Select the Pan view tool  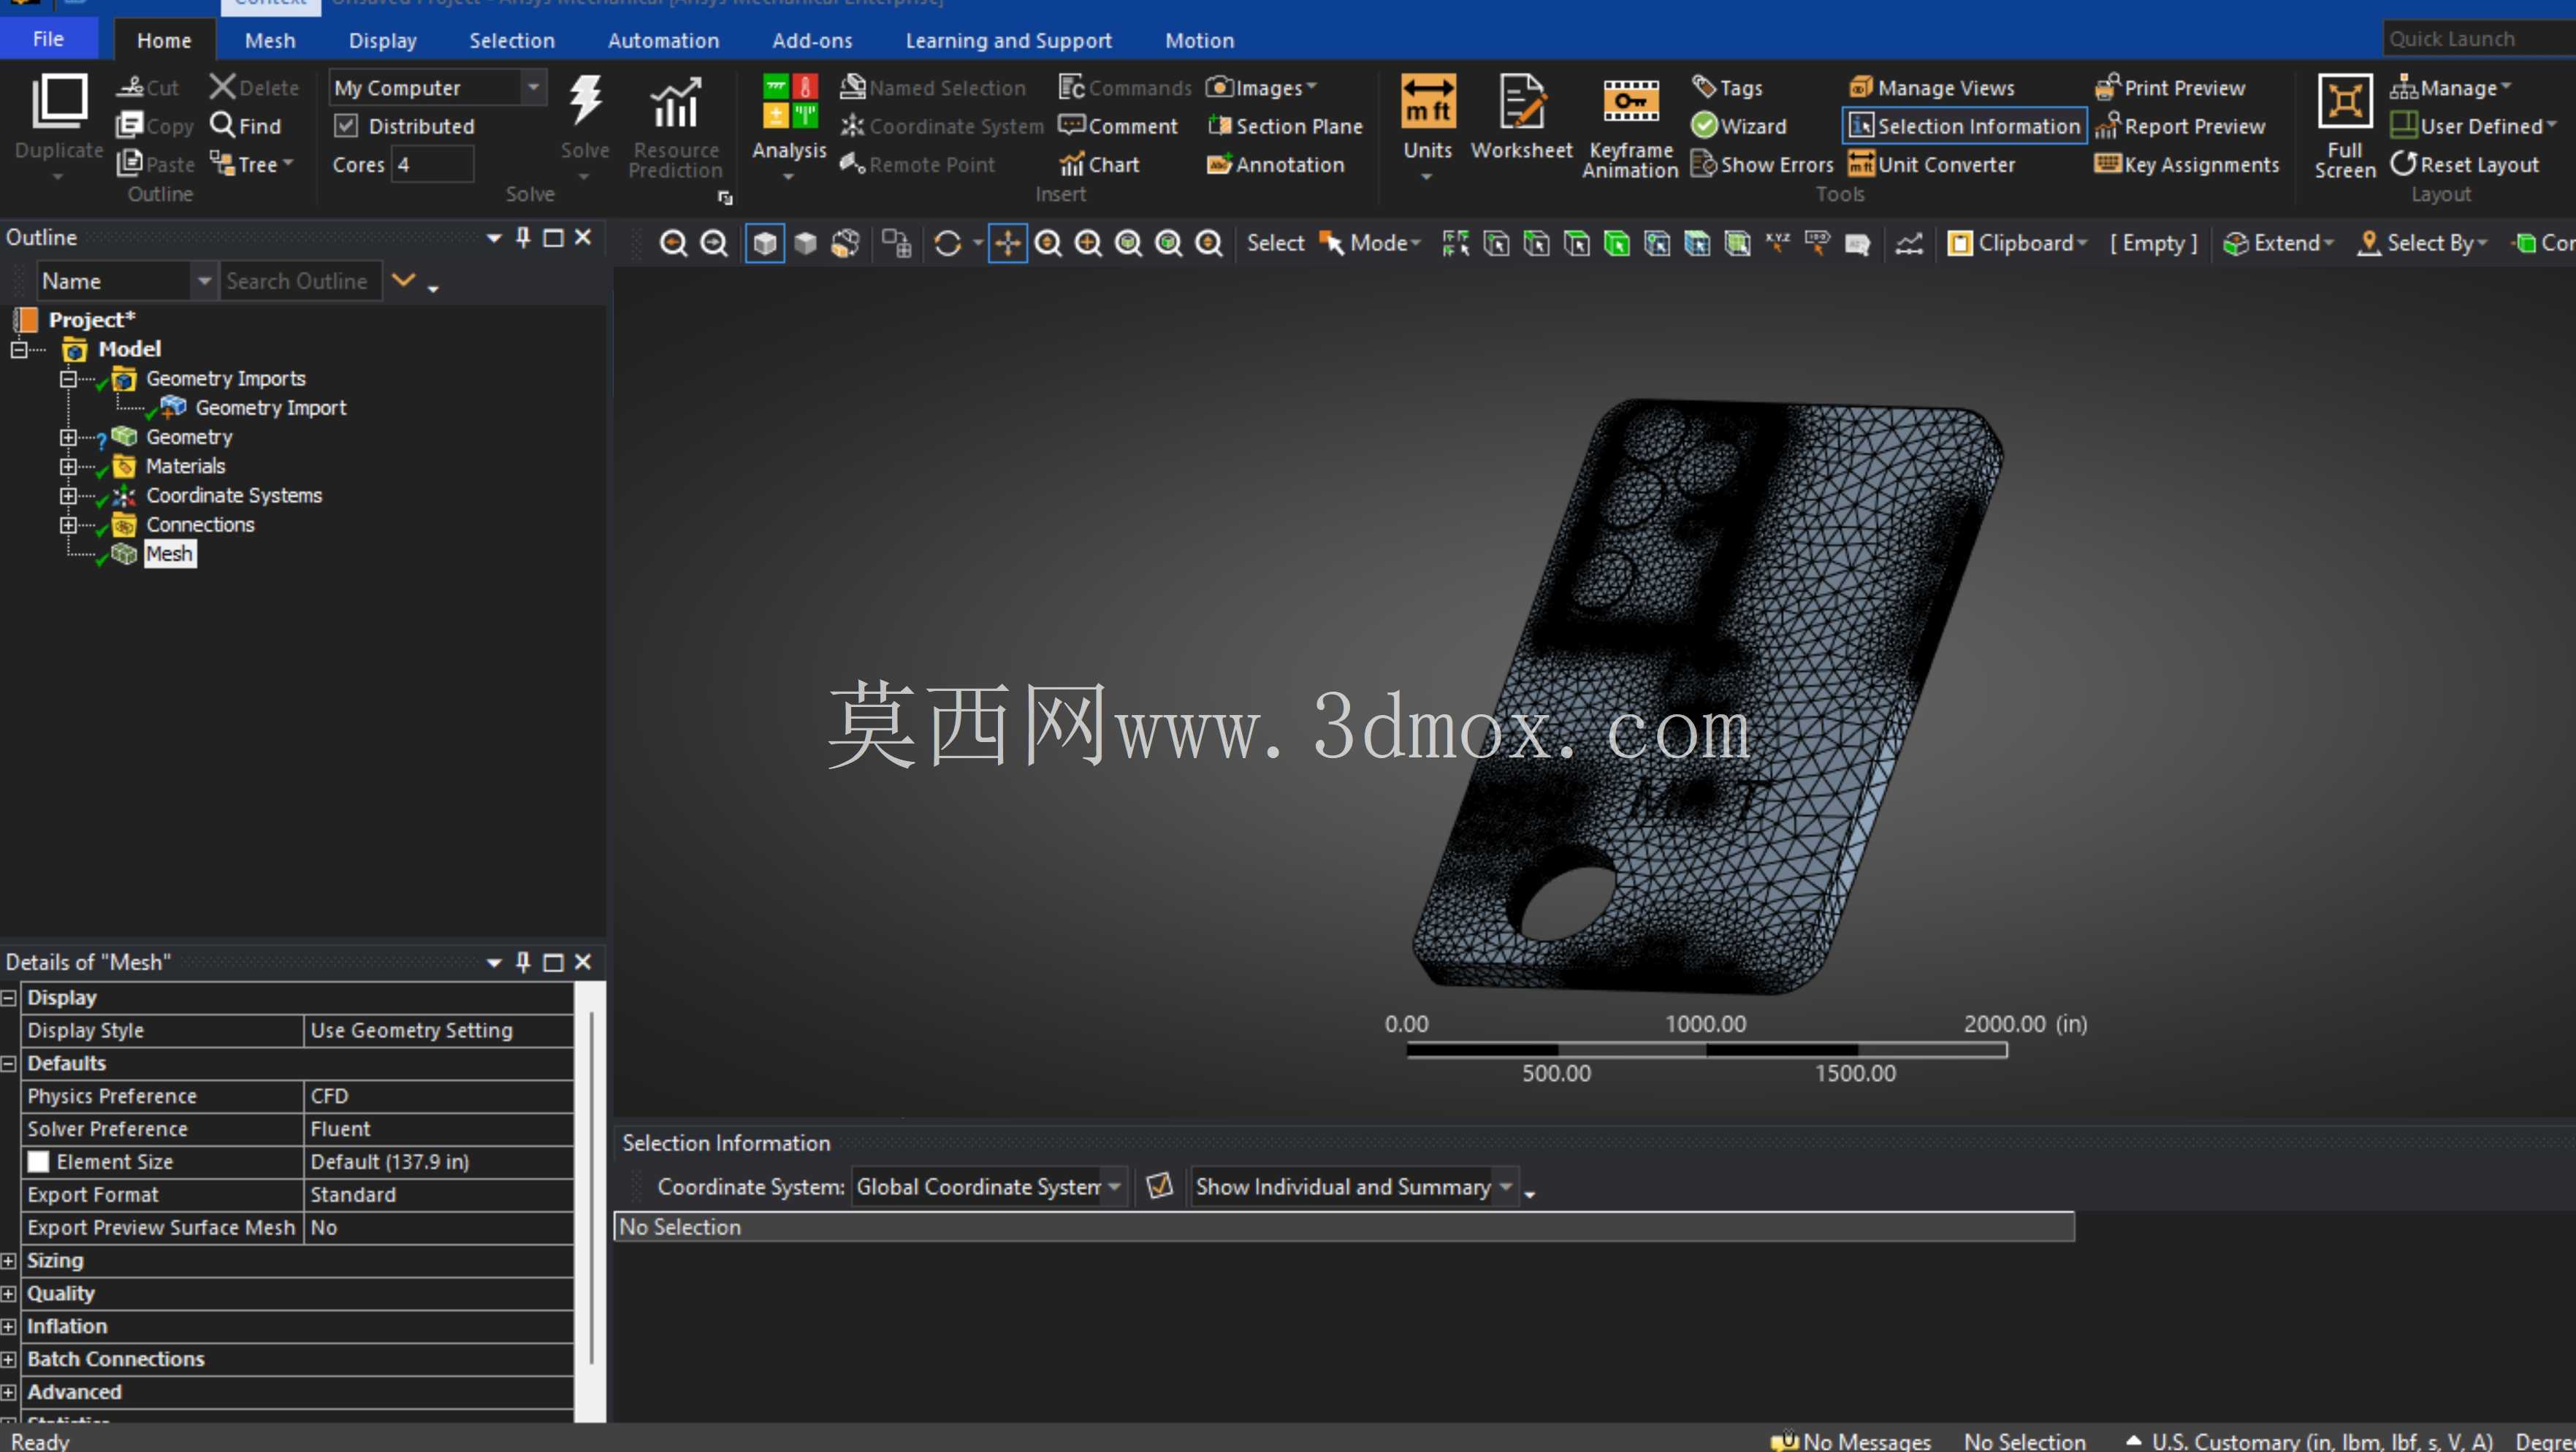click(1007, 243)
